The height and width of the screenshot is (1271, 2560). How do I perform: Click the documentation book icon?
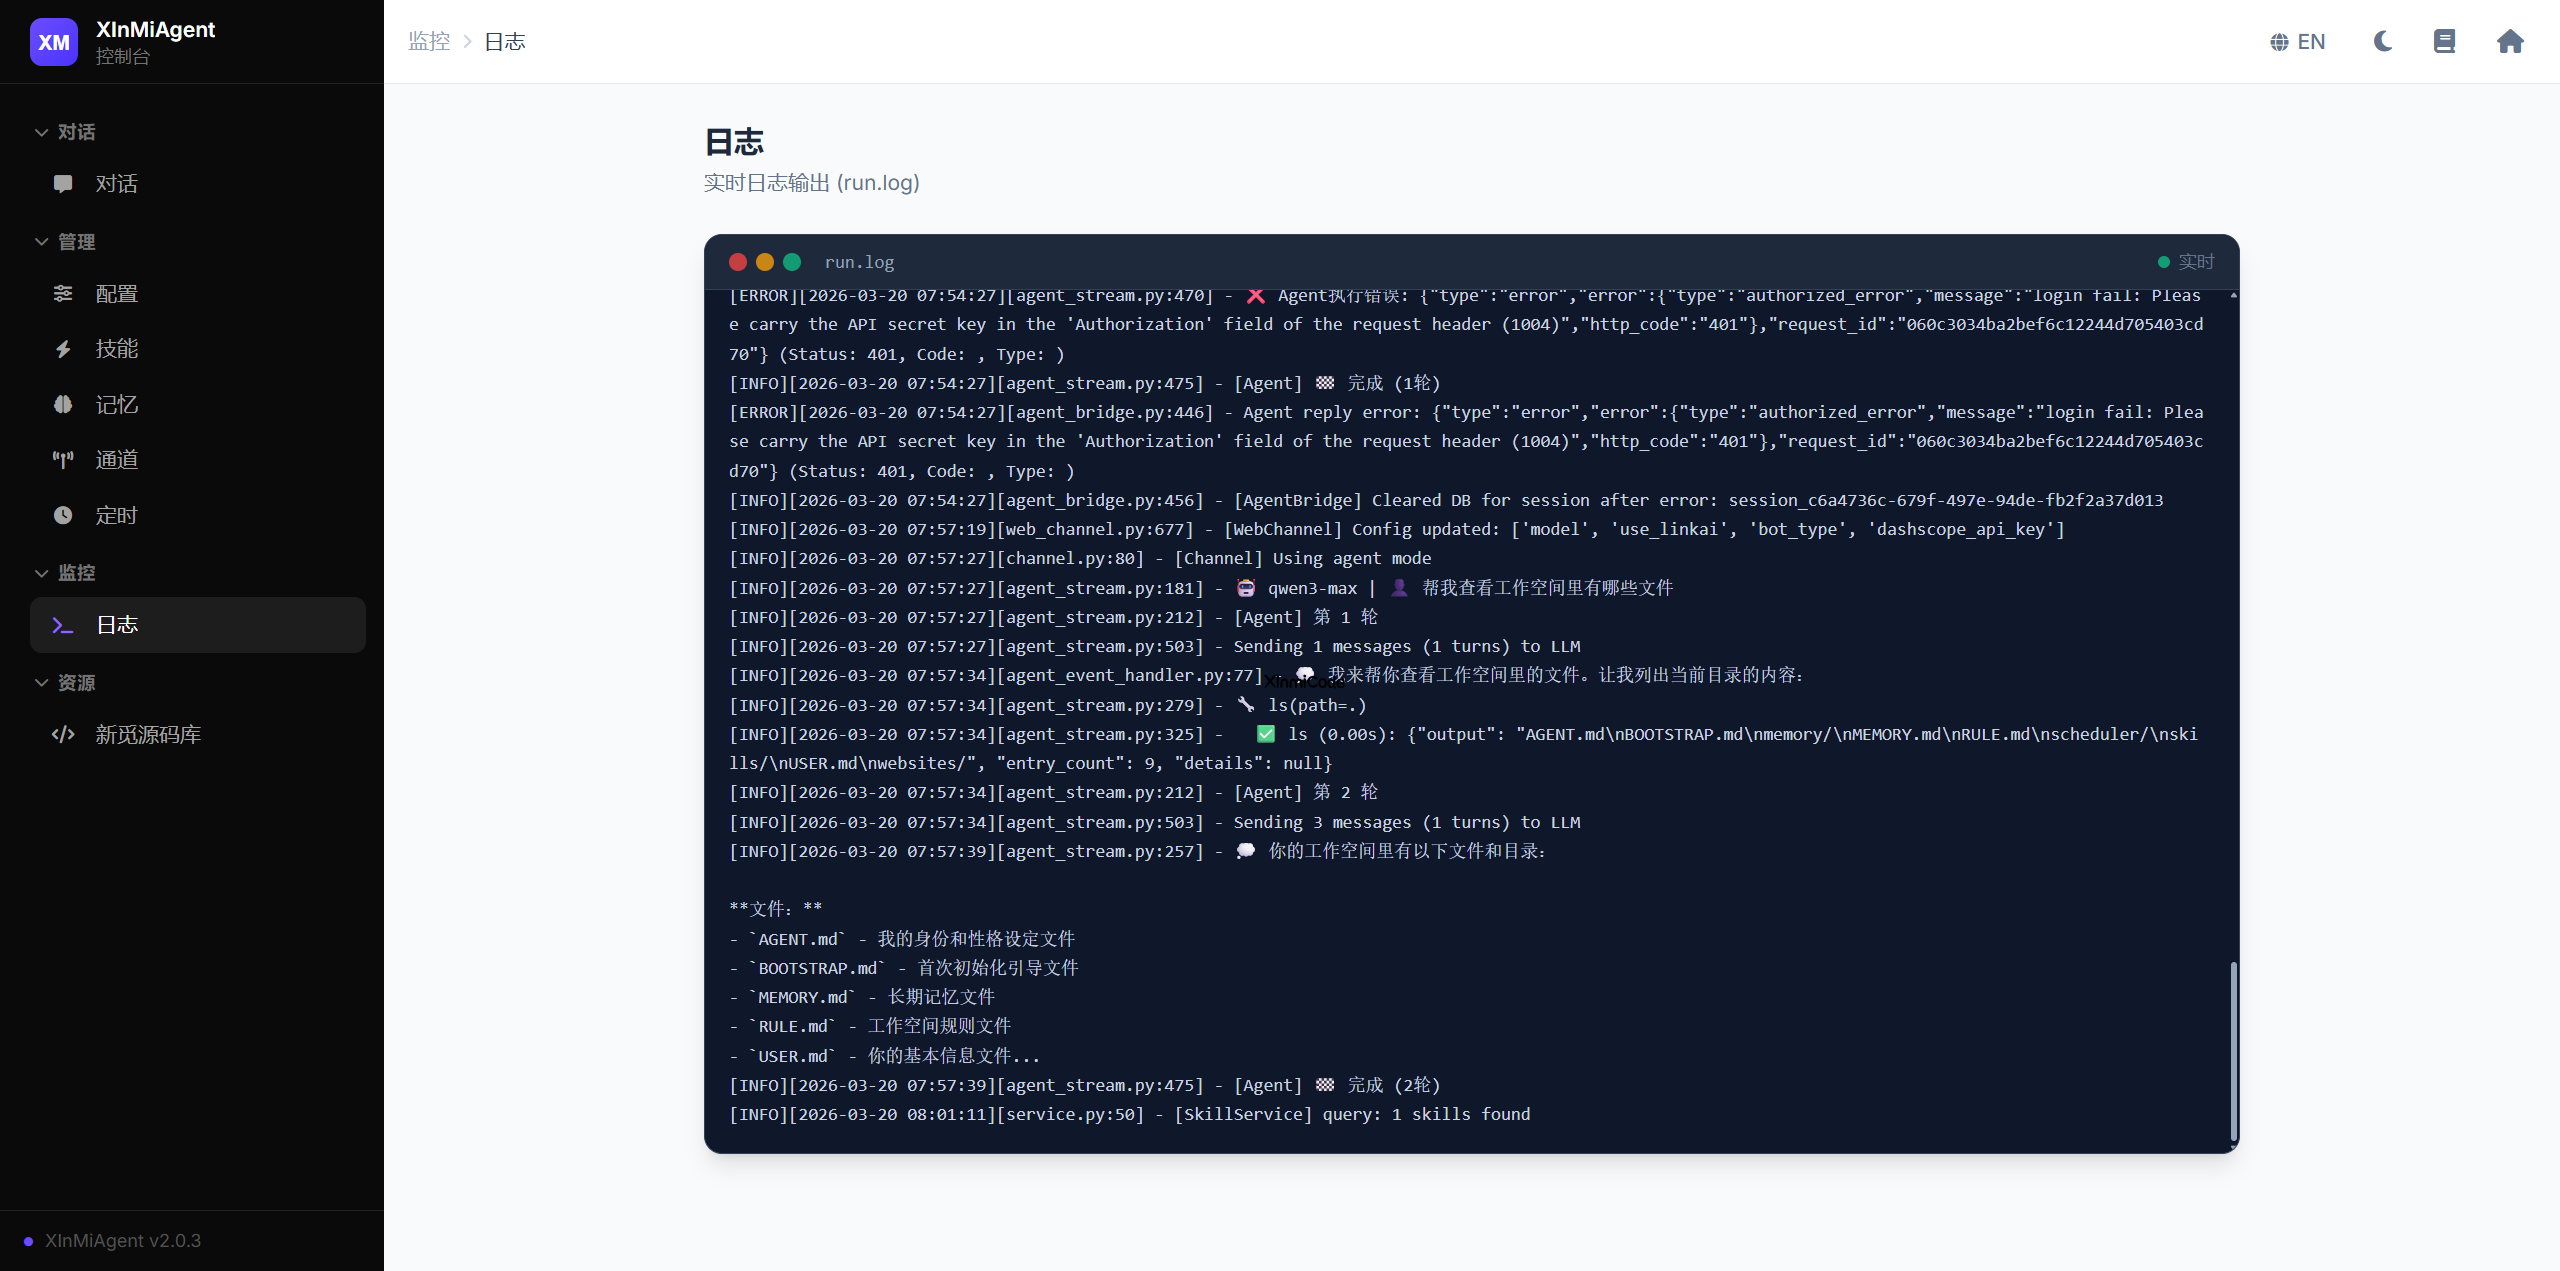point(2444,42)
